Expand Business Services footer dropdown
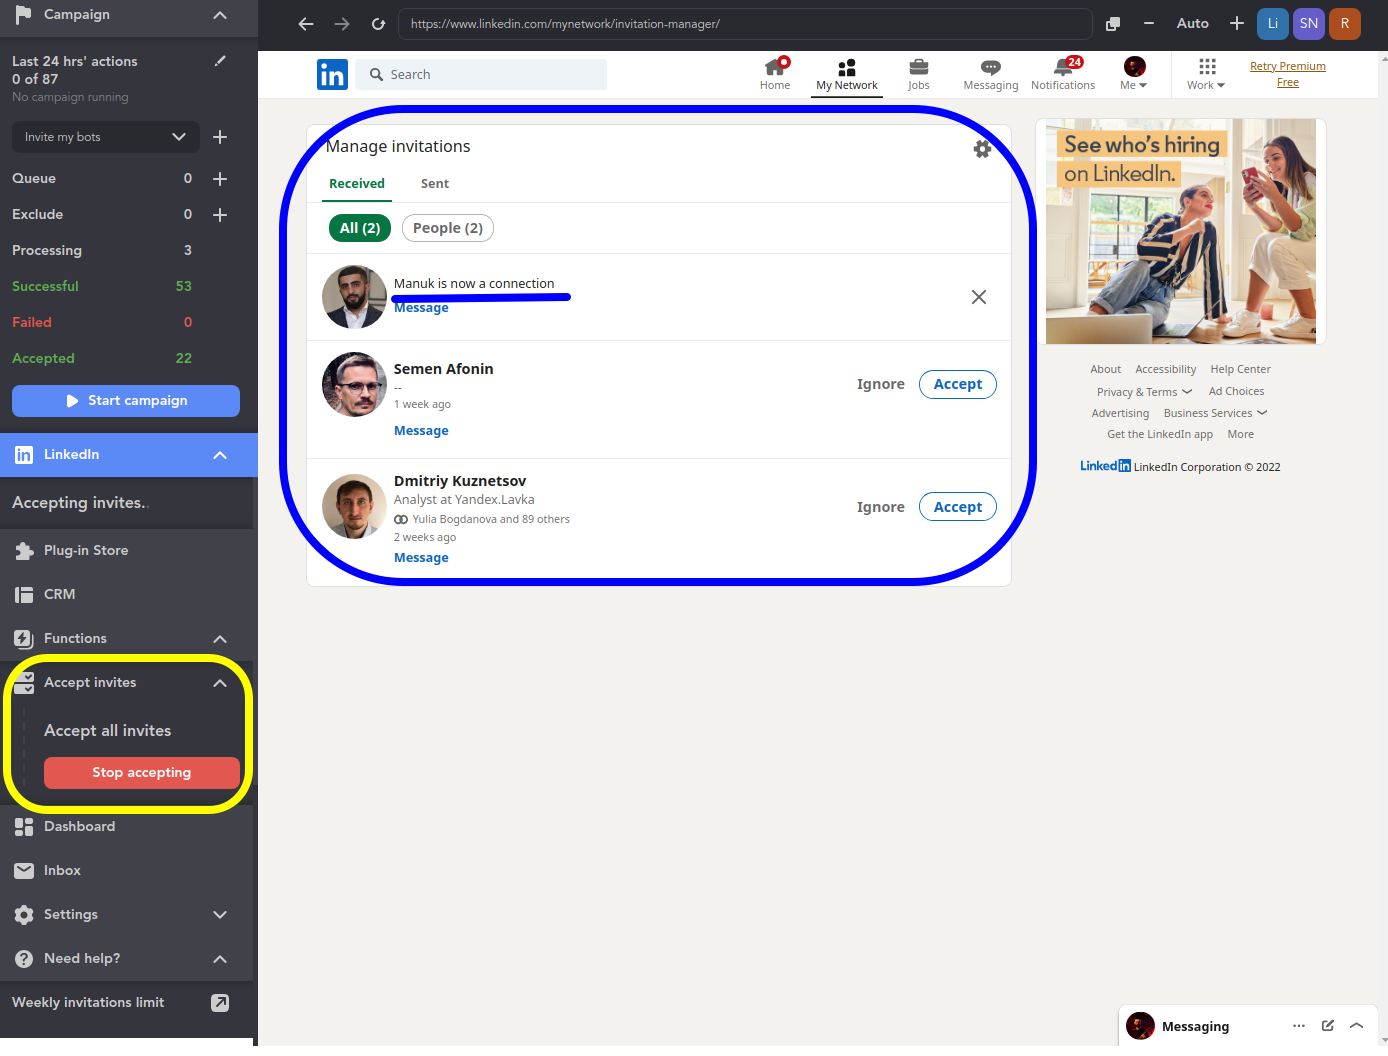The height and width of the screenshot is (1056, 1388). (1215, 413)
